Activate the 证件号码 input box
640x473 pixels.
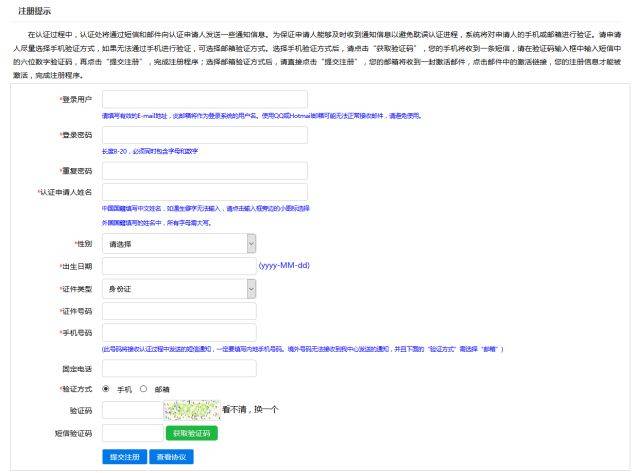[x=179, y=311]
